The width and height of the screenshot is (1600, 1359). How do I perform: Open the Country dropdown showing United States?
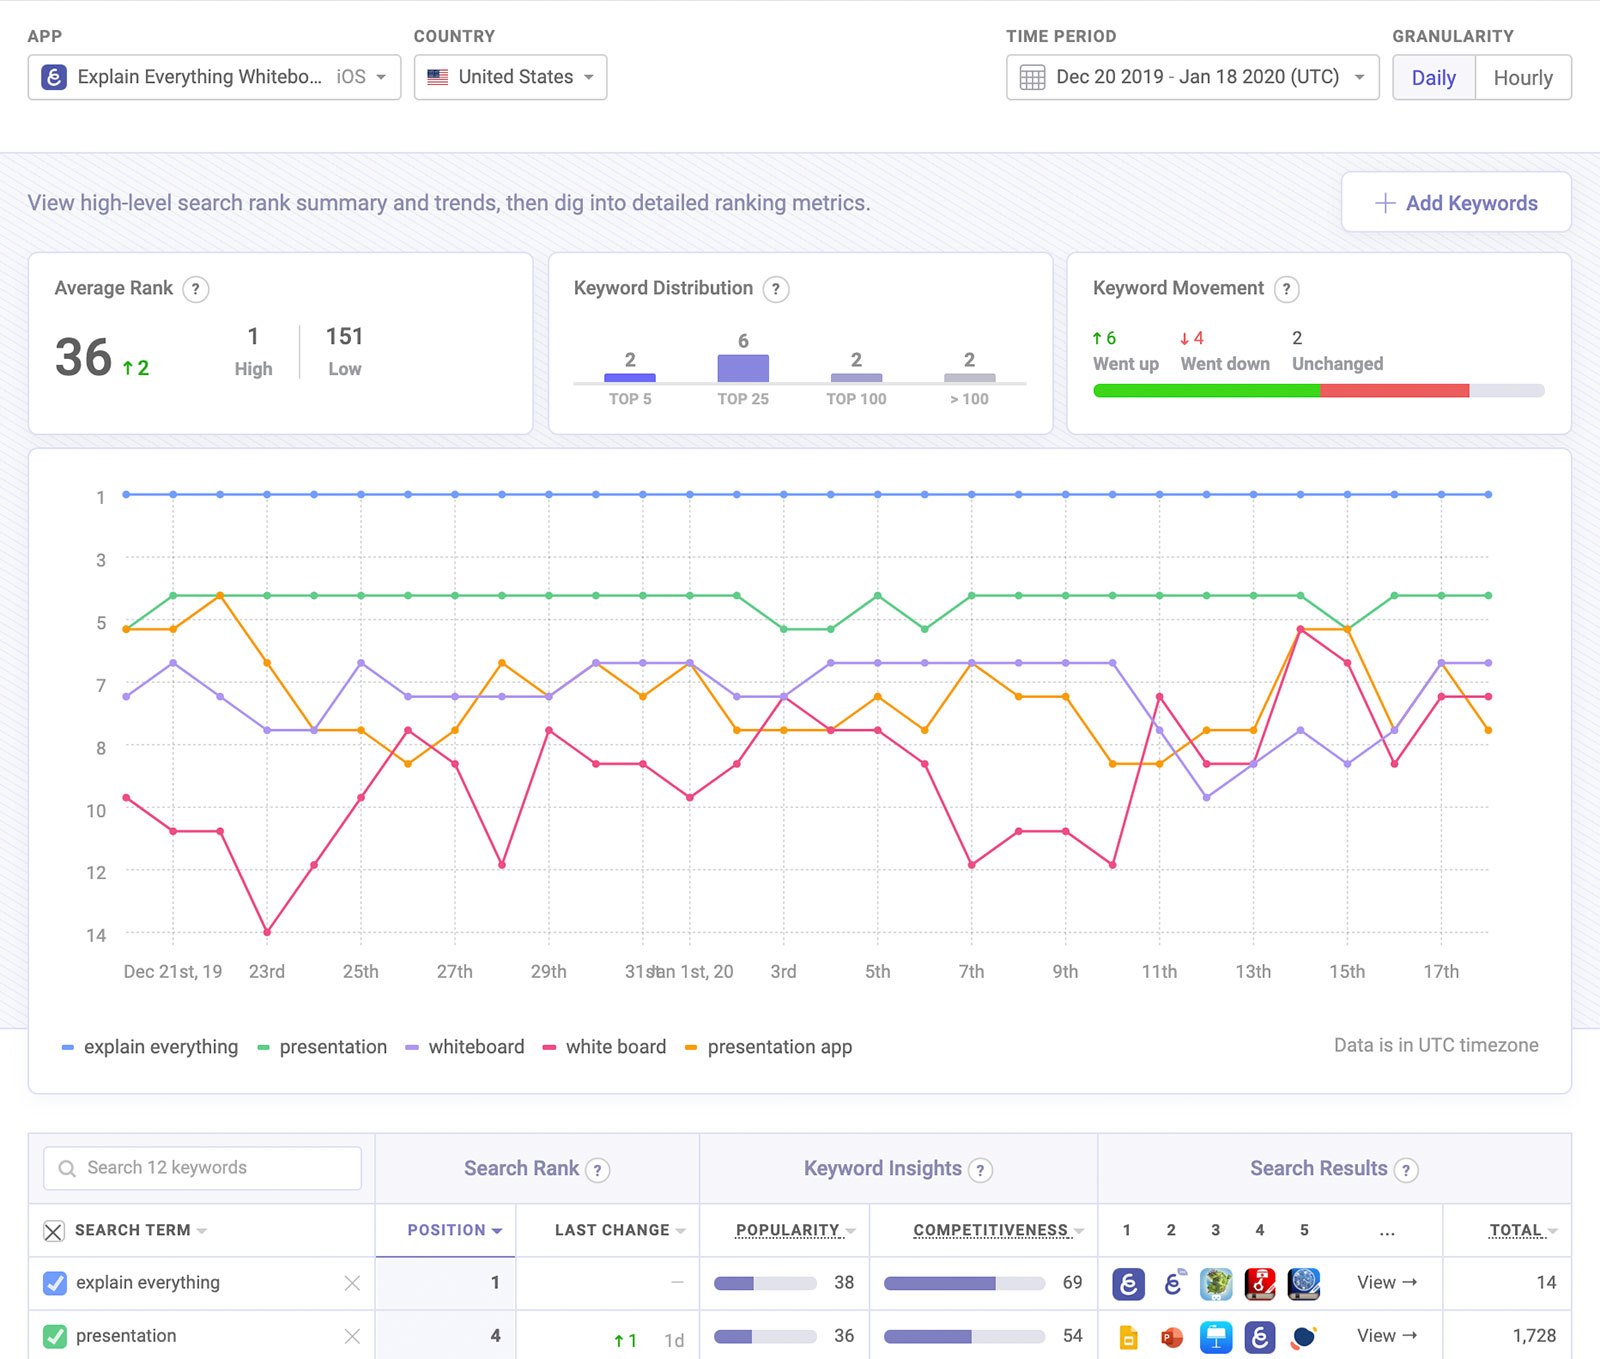coord(510,77)
